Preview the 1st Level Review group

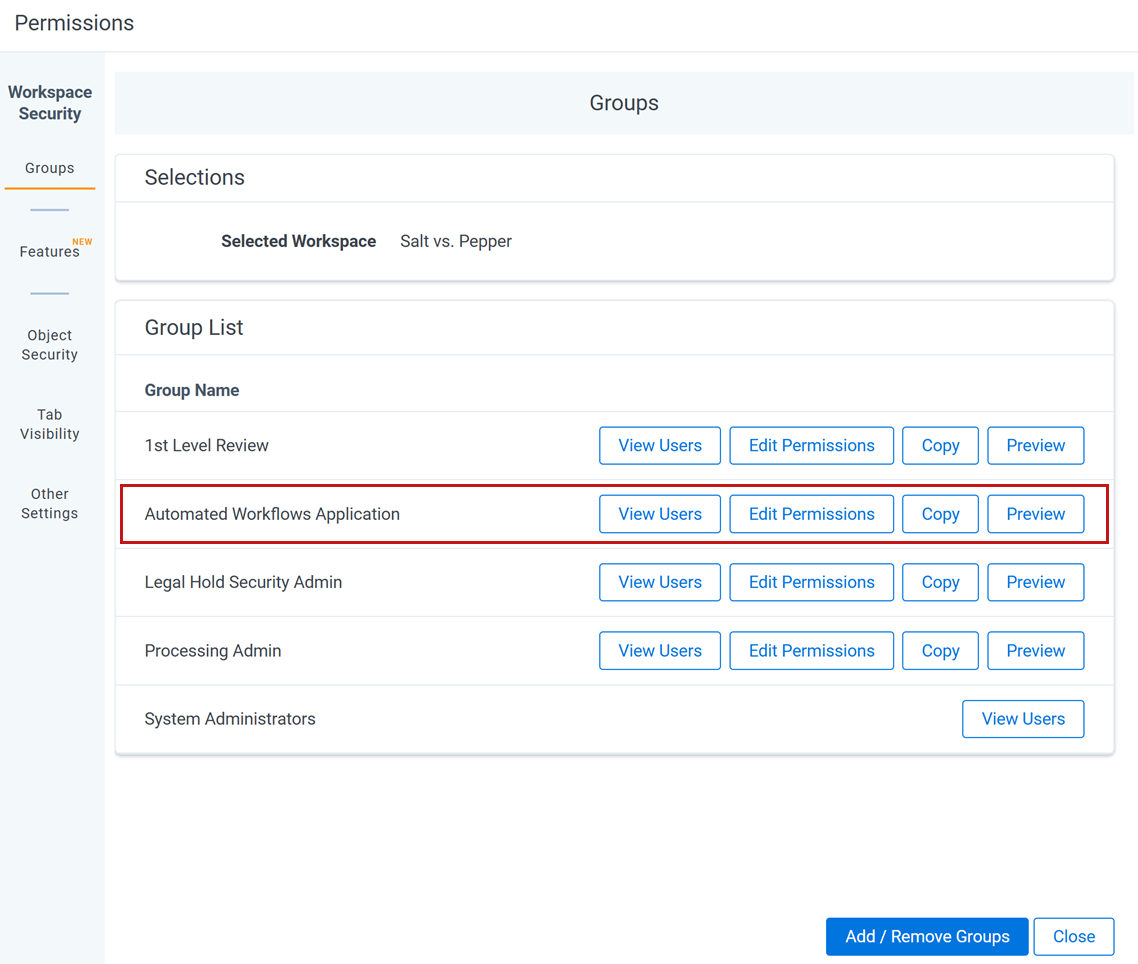(1036, 446)
